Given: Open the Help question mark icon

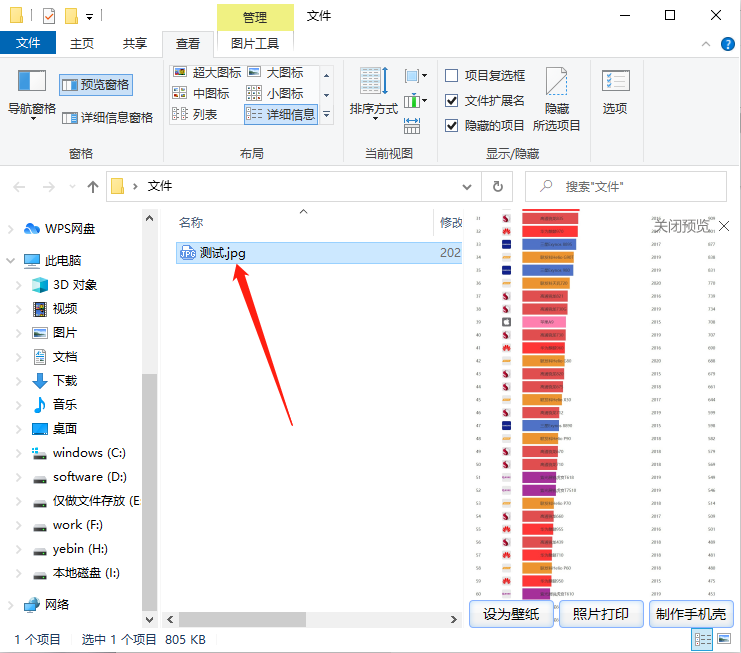Looking at the screenshot, I should coord(728,44).
